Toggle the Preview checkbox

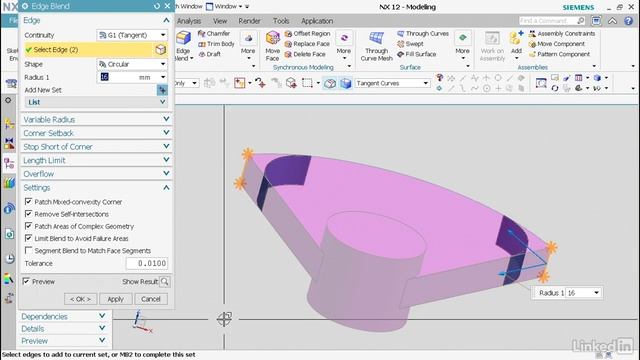(x=26, y=281)
